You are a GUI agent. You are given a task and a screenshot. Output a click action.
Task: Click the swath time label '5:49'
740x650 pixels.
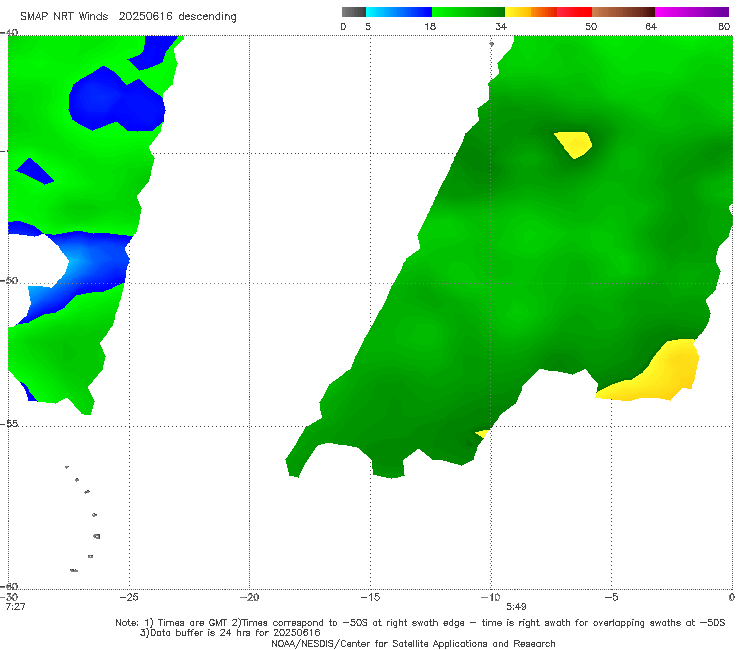tap(516, 607)
